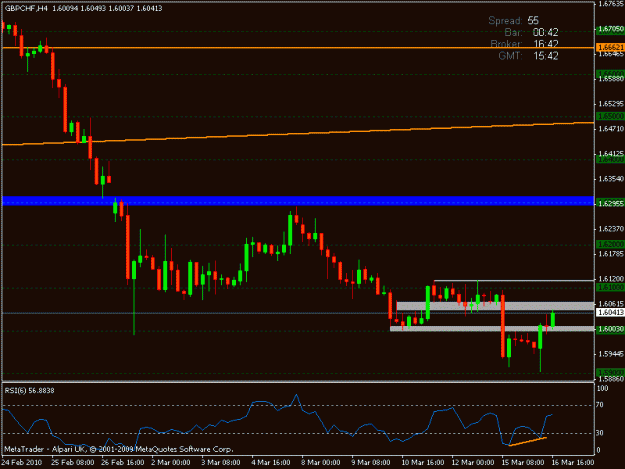Select the orange divergence line on RSI
625x469 pixels.
pyautogui.click(x=527, y=442)
